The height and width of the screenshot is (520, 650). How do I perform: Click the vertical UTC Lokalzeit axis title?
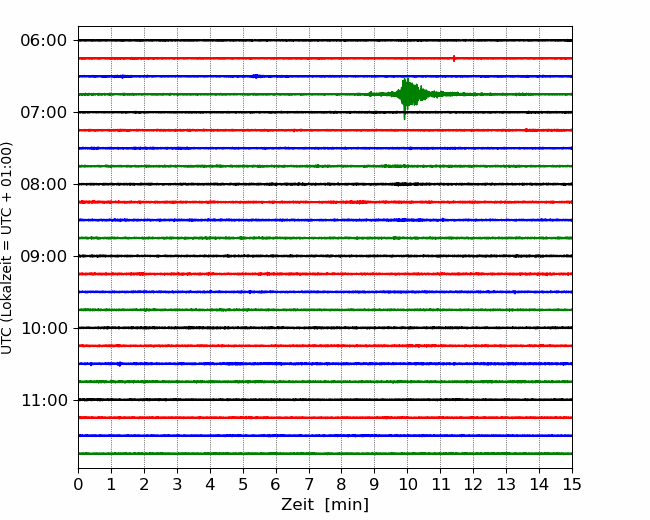[7, 248]
